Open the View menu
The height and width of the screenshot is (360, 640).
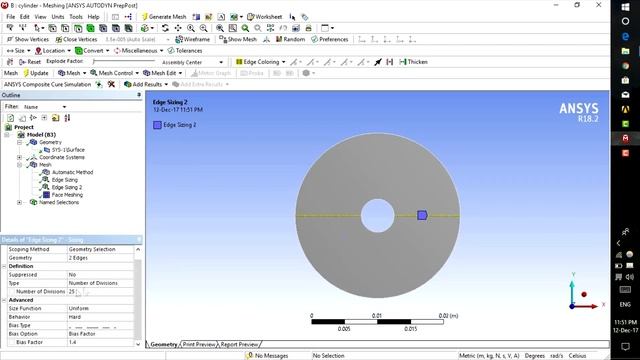(40, 17)
